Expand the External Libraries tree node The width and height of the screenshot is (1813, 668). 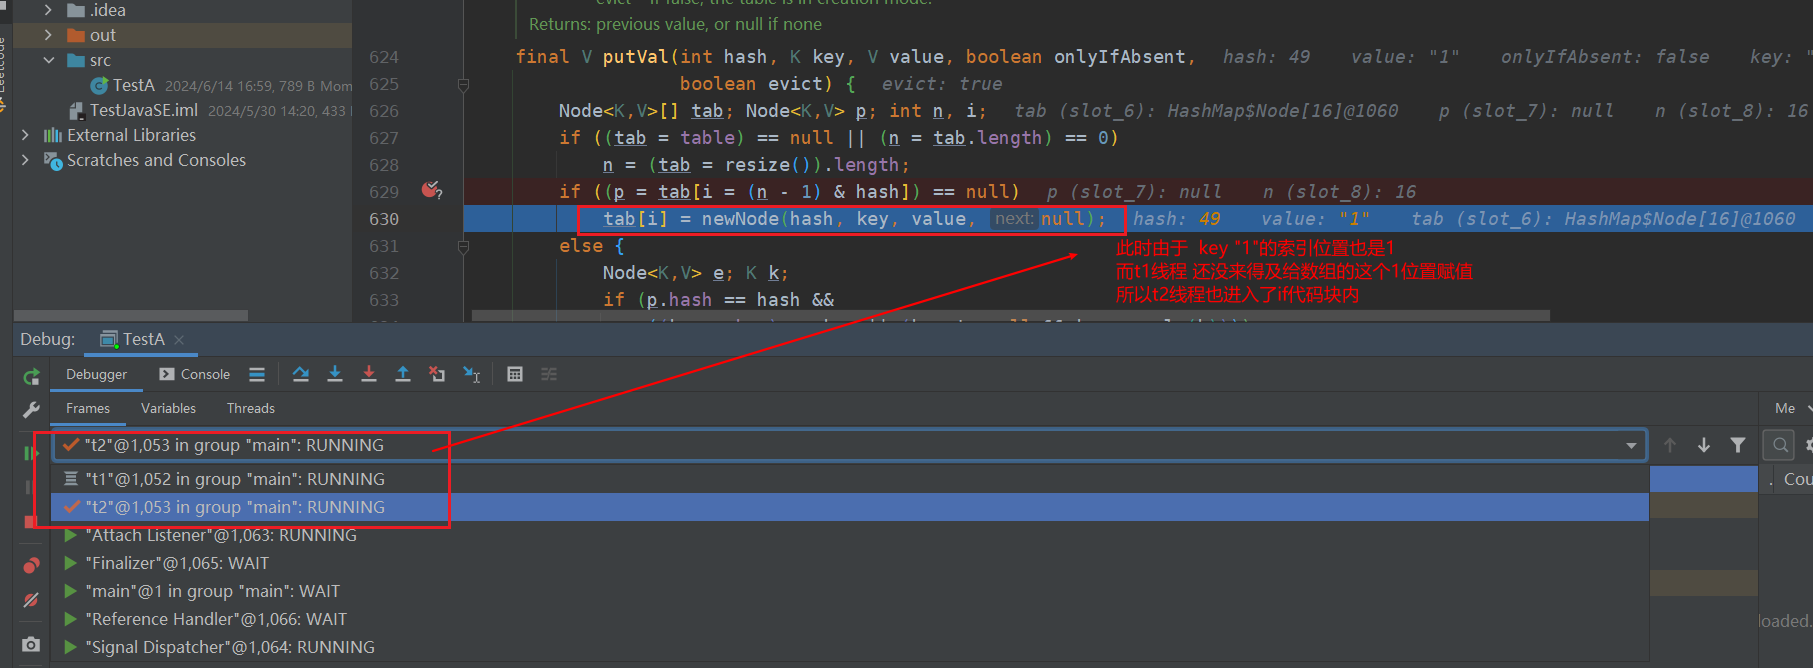pyautogui.click(x=25, y=135)
